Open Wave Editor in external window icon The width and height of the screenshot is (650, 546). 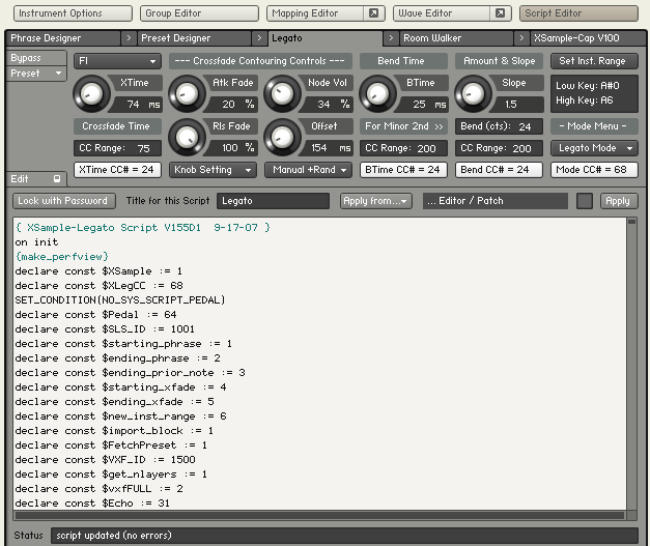click(x=500, y=13)
